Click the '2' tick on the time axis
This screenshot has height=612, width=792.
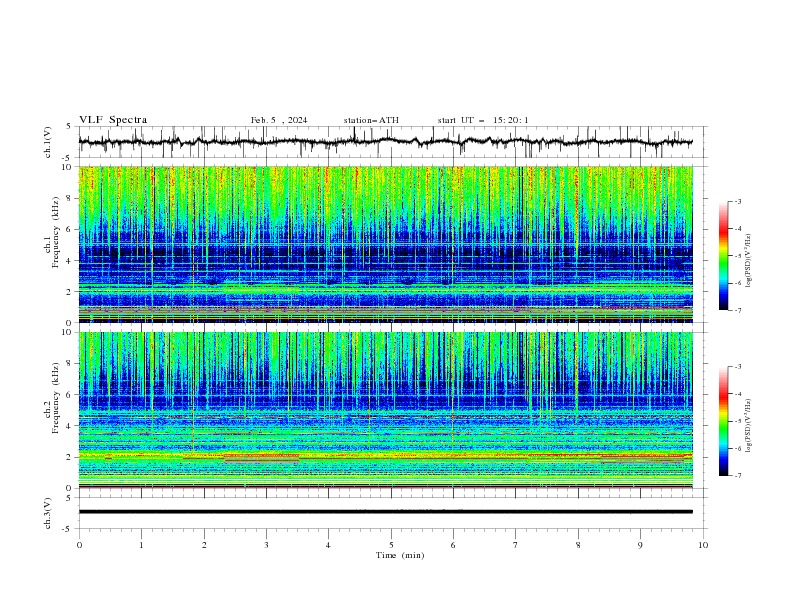click(x=204, y=545)
